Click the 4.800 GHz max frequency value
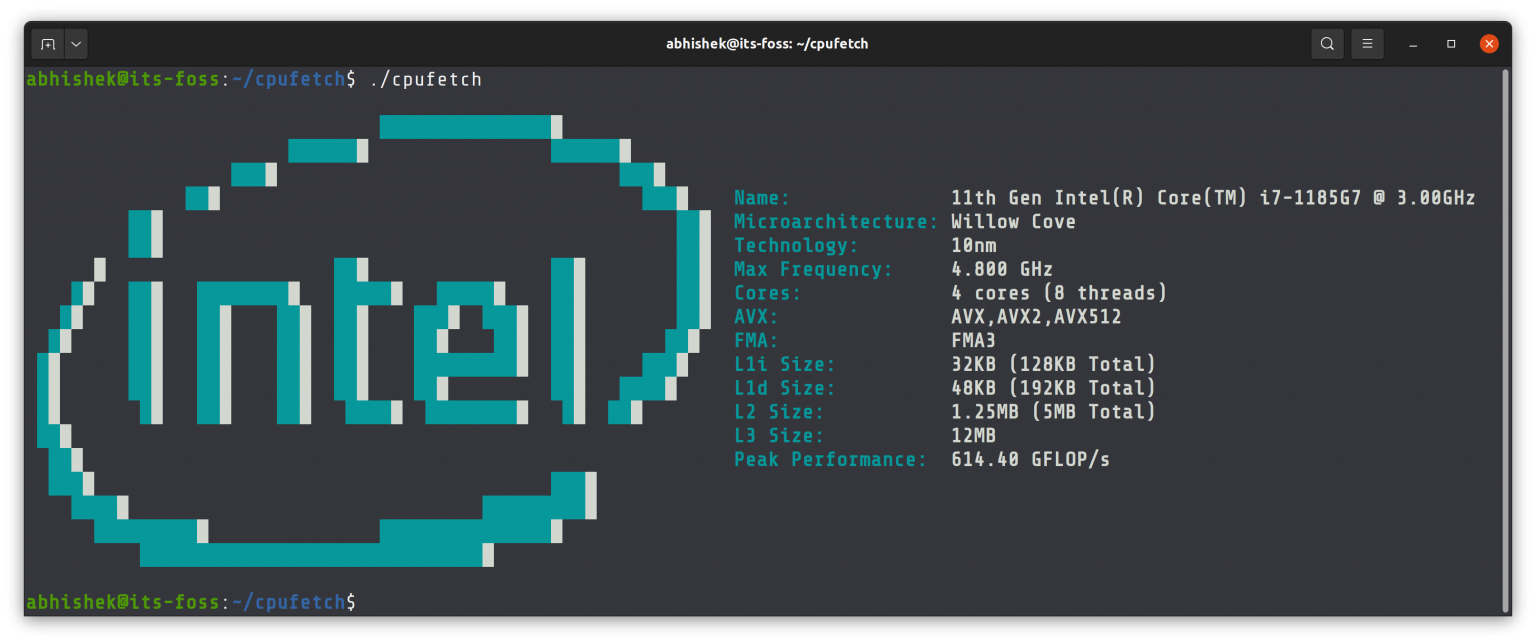1536x643 pixels. click(x=1001, y=269)
